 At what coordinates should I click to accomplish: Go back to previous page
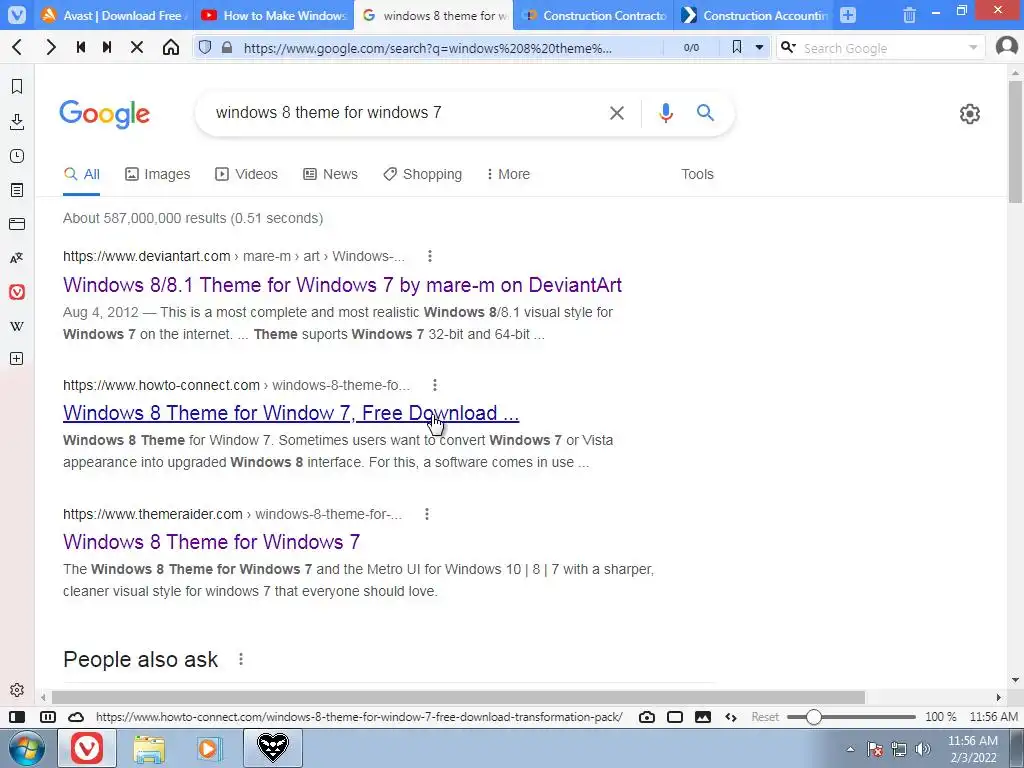coord(18,47)
